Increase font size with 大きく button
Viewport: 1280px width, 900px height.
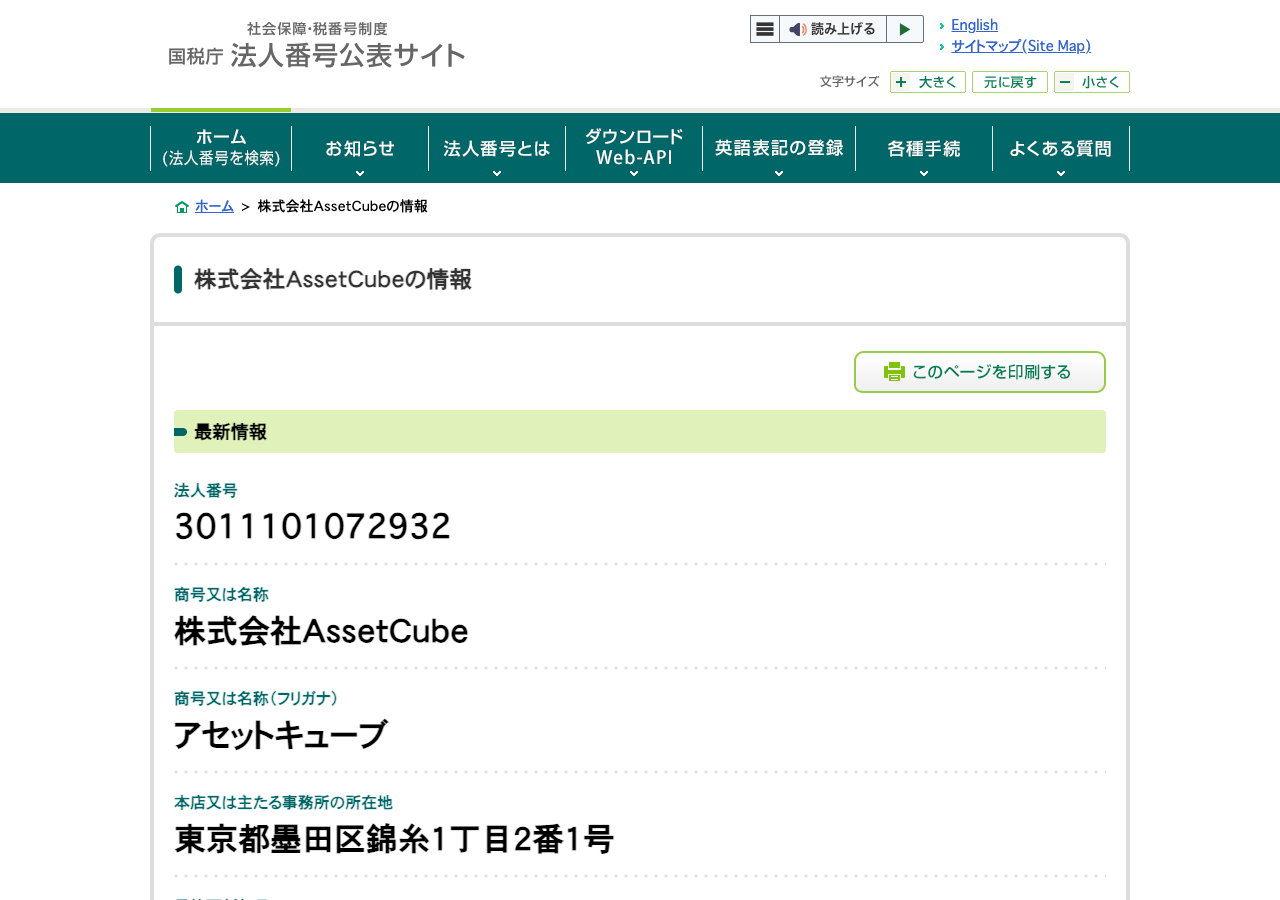[x=928, y=82]
